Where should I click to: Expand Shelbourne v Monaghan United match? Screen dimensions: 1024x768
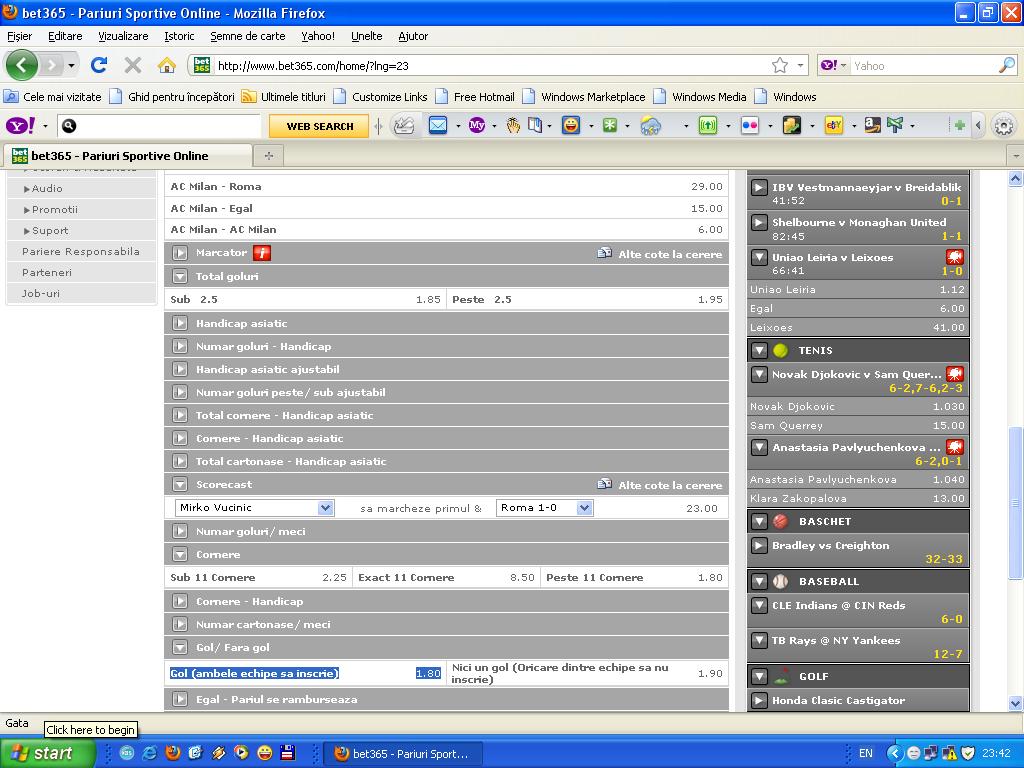(x=759, y=222)
